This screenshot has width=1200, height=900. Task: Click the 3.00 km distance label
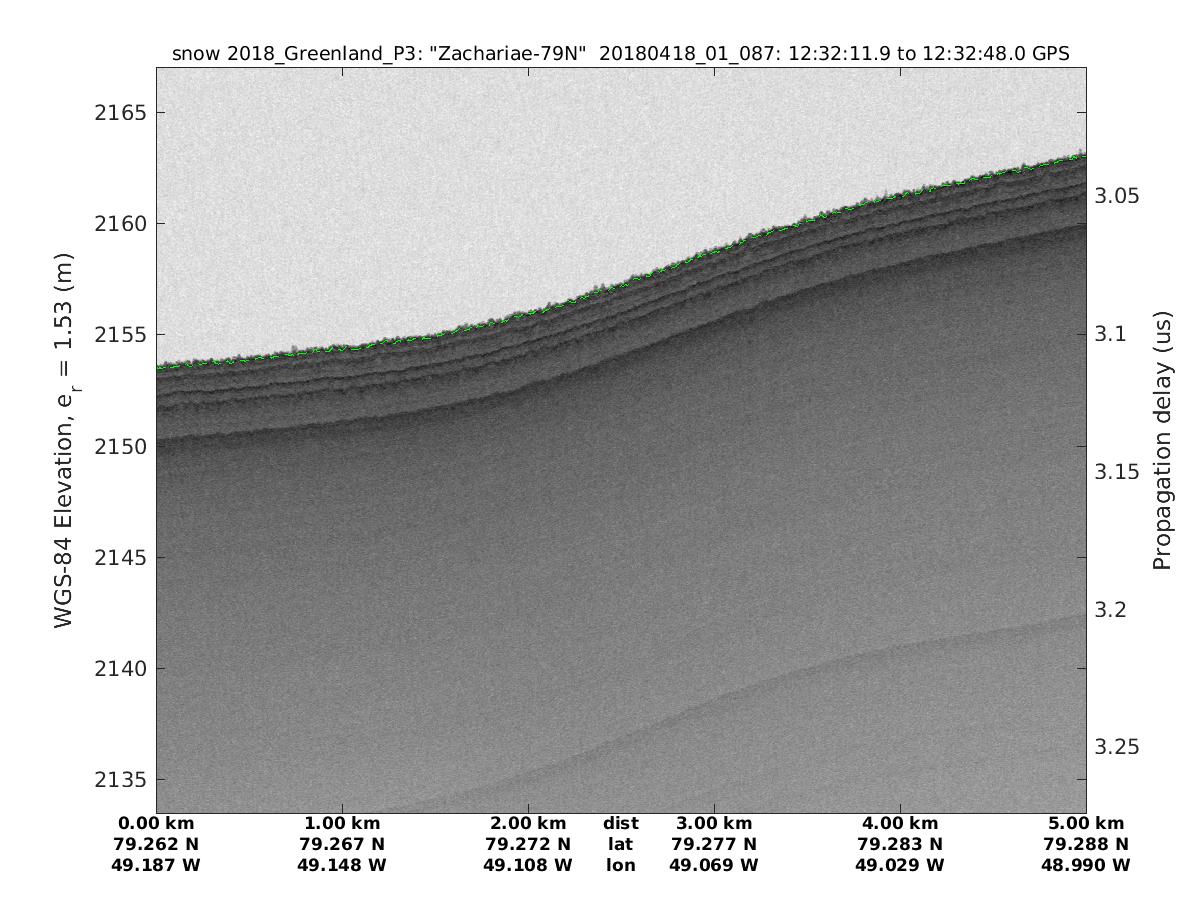pos(714,824)
